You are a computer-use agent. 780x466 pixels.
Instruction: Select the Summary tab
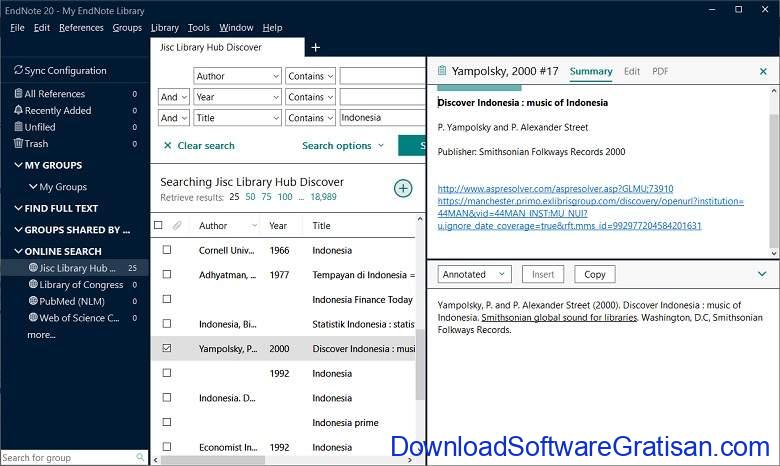tap(591, 71)
